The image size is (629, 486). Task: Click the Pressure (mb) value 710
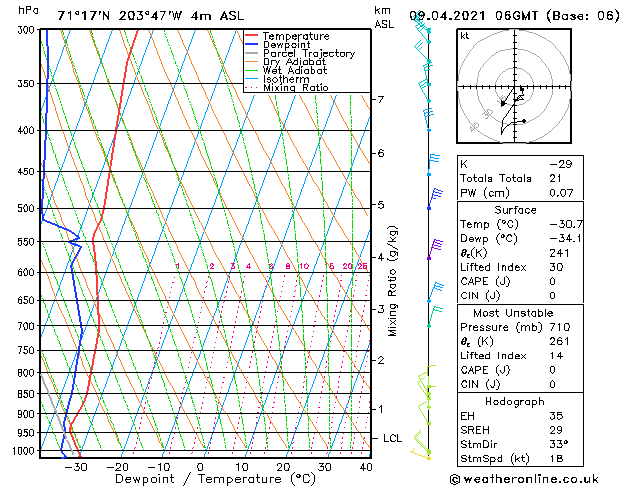tap(560, 327)
